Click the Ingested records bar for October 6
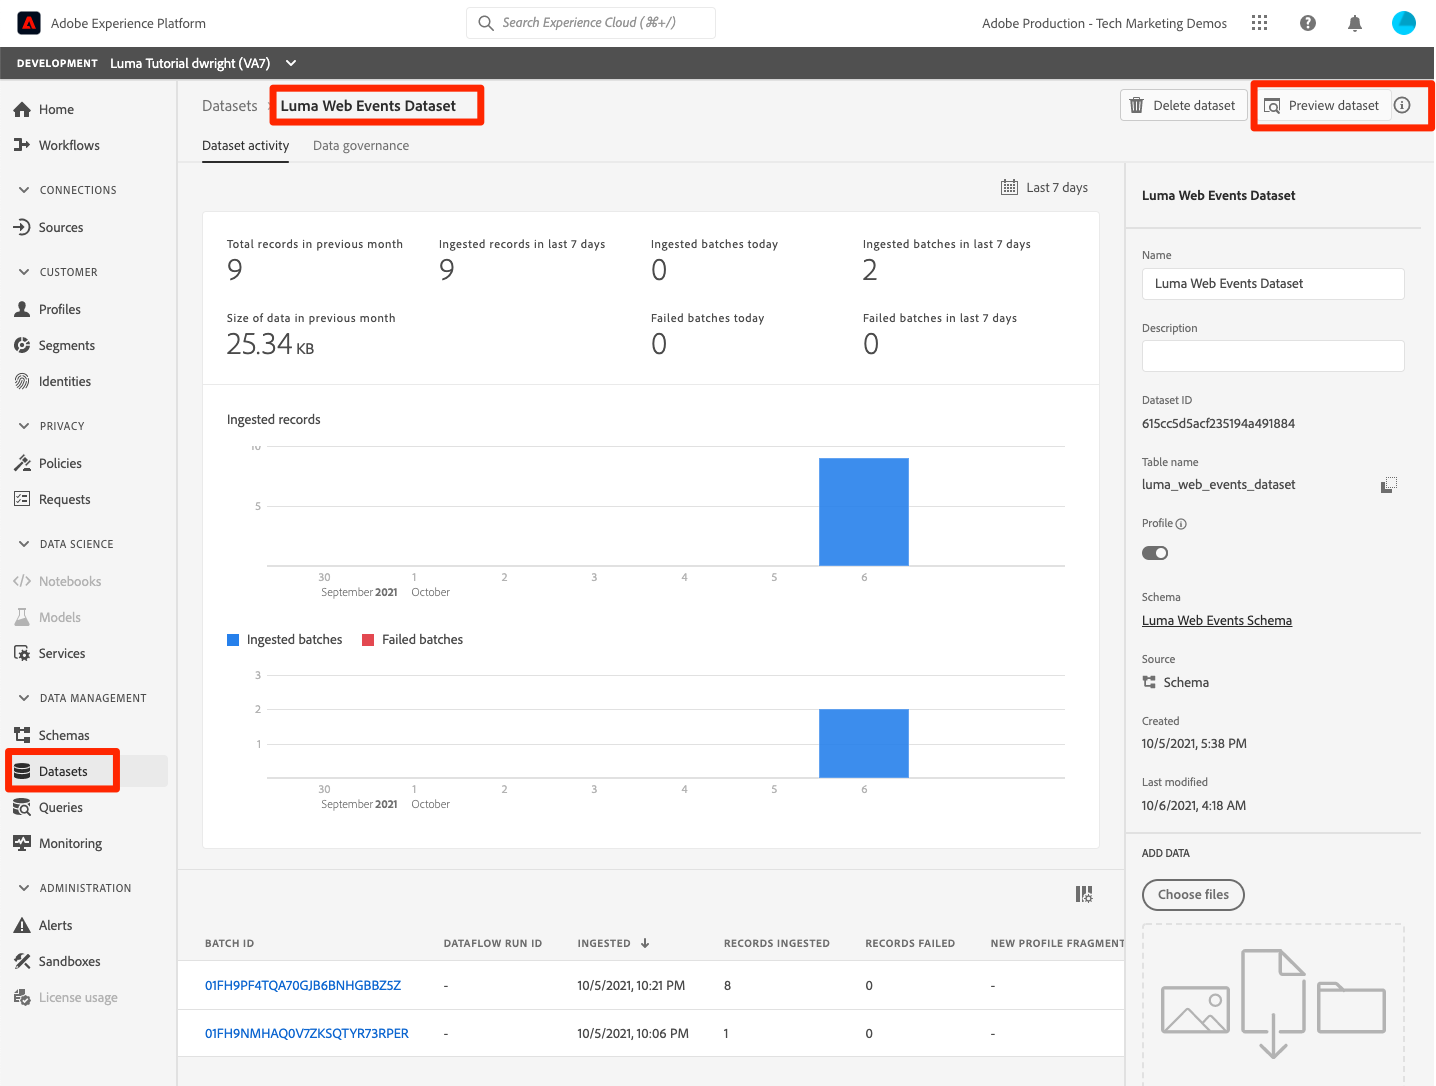This screenshot has width=1436, height=1086. pyautogui.click(x=864, y=512)
